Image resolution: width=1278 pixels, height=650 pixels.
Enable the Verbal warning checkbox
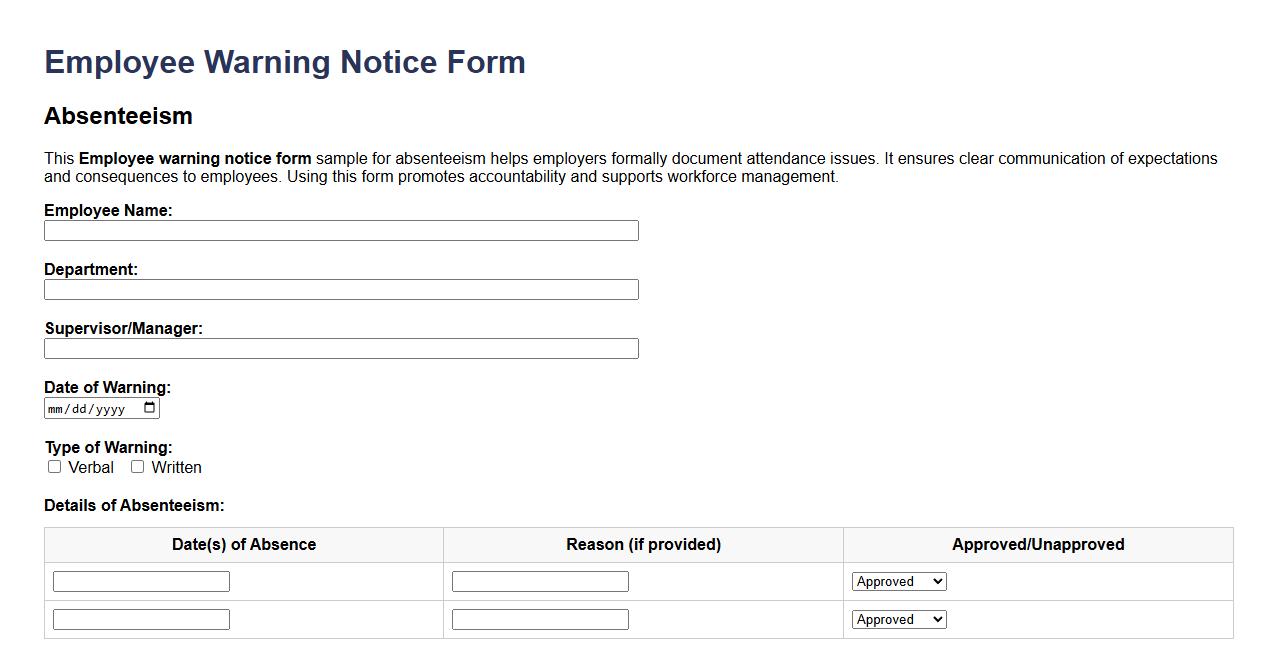click(x=55, y=466)
